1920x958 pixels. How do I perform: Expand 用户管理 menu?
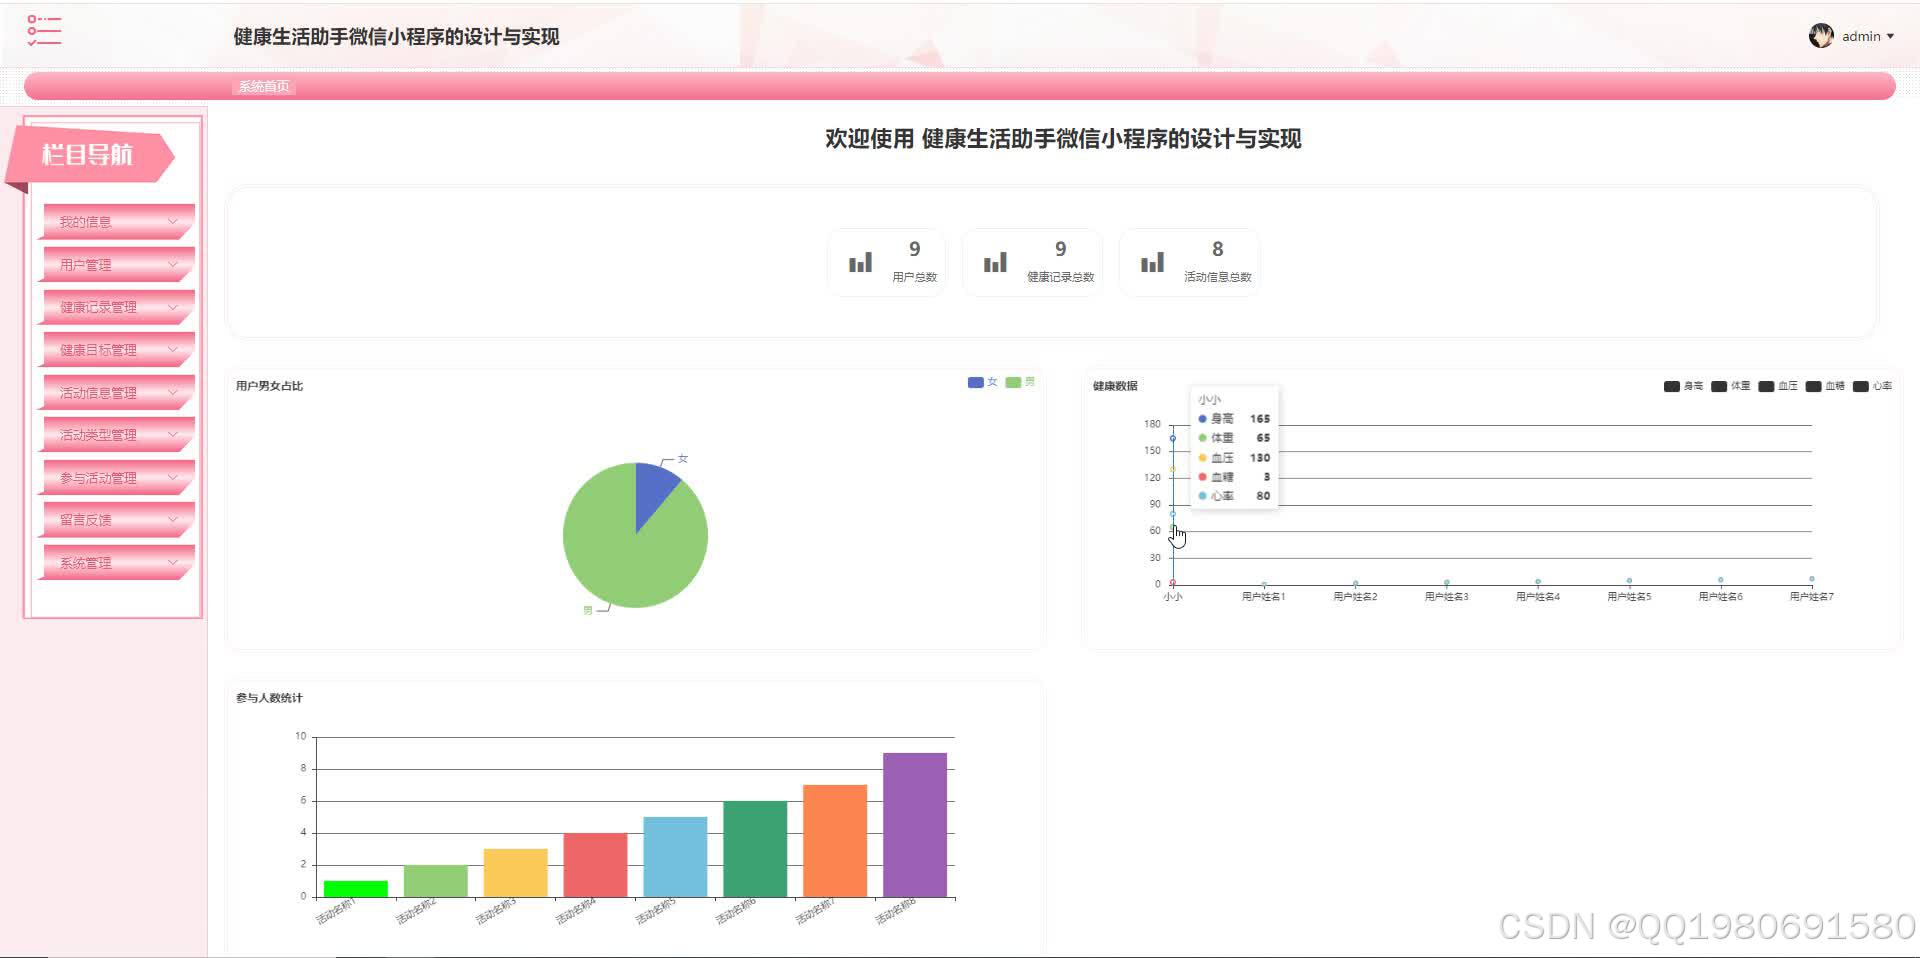[x=117, y=265]
